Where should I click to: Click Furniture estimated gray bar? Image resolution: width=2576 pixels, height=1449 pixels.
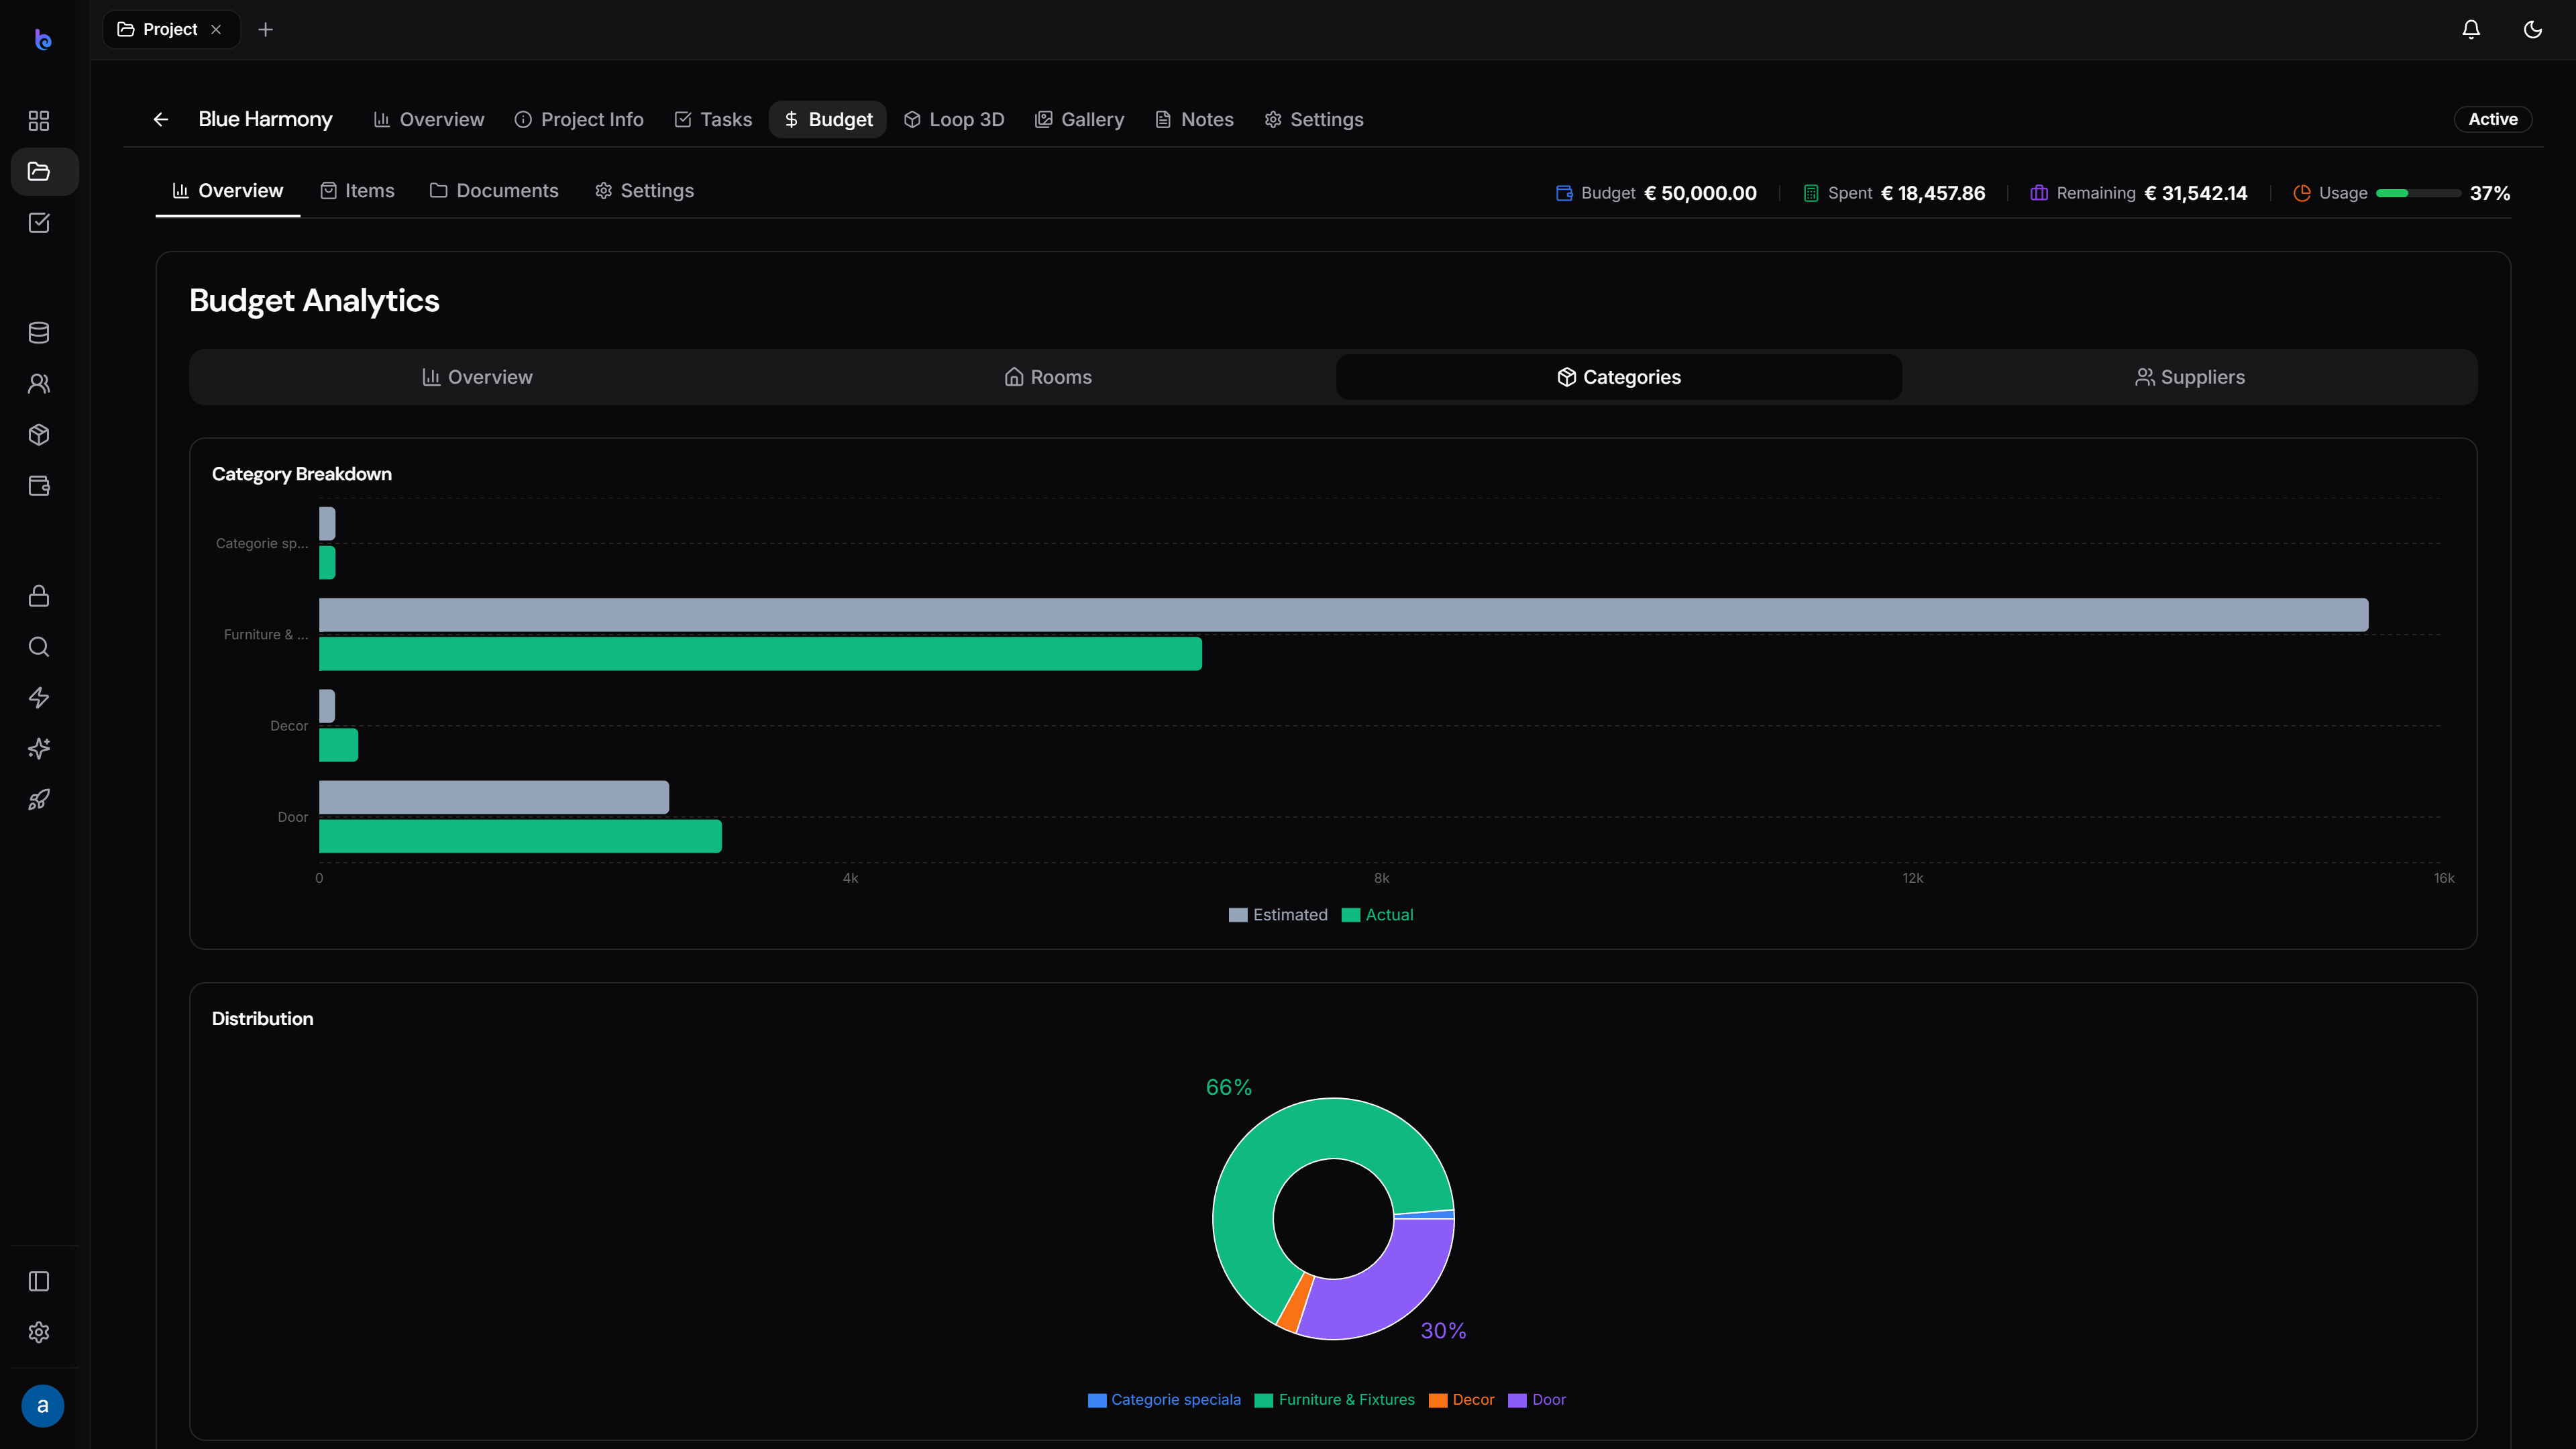click(1343, 615)
